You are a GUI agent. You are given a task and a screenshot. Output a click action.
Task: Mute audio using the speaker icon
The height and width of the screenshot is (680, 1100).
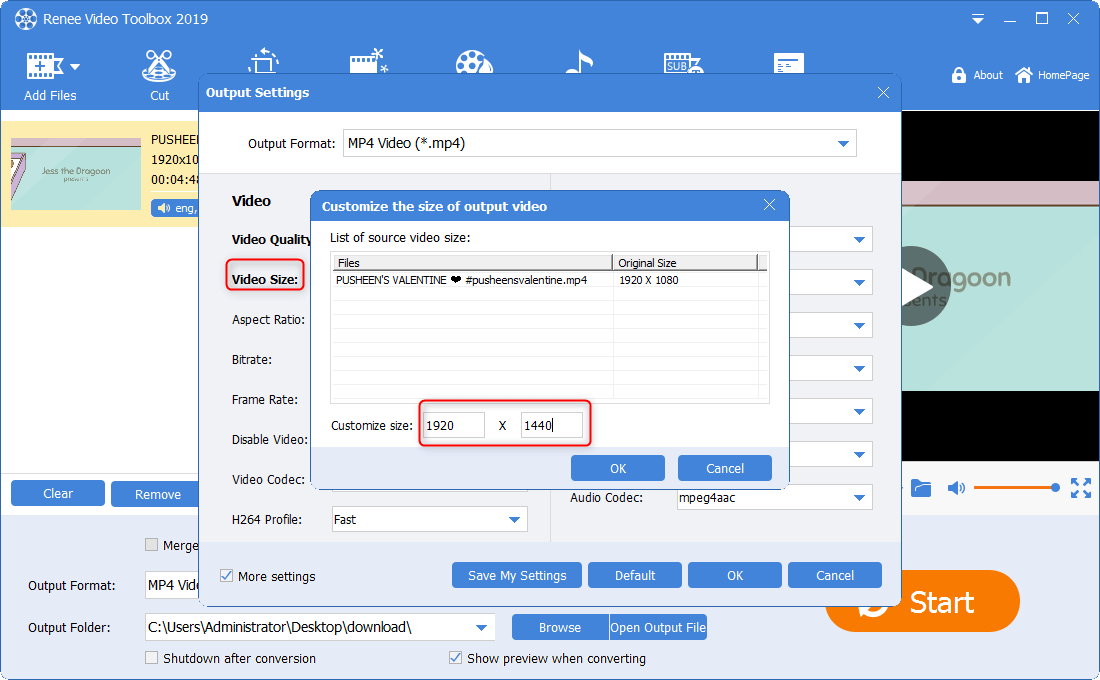click(956, 488)
